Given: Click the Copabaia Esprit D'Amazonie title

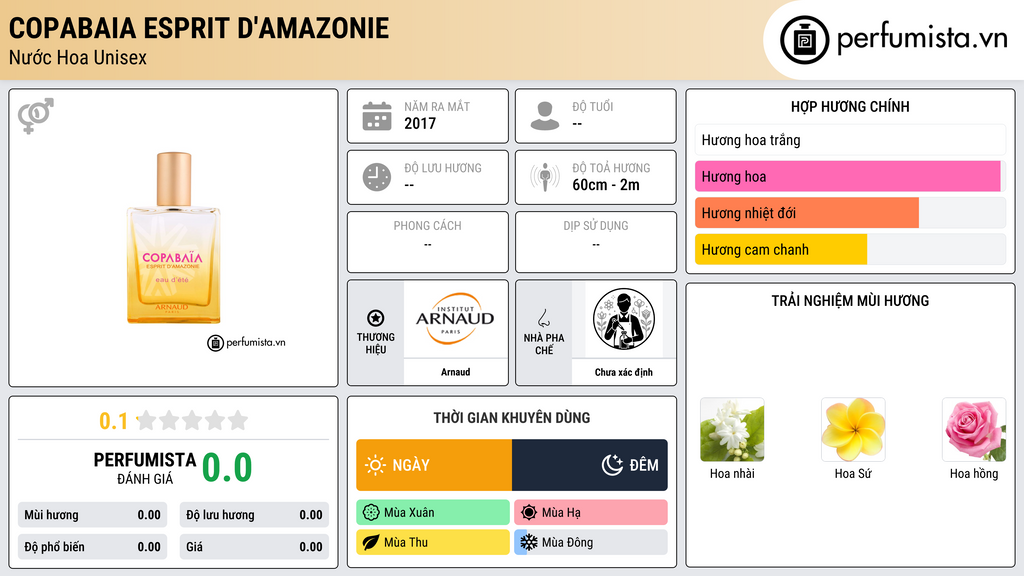Looking at the screenshot, I should pos(199,28).
